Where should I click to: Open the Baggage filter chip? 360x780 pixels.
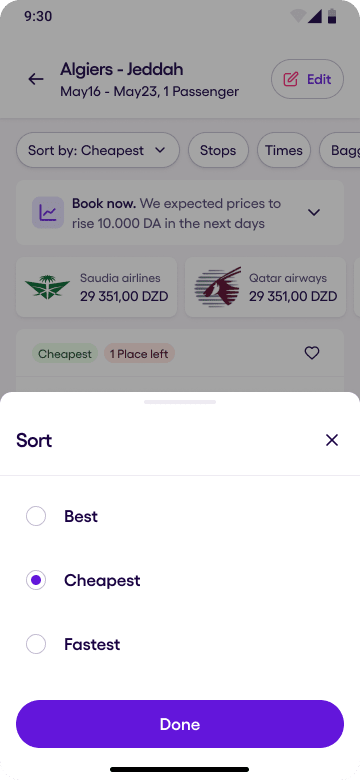340,150
